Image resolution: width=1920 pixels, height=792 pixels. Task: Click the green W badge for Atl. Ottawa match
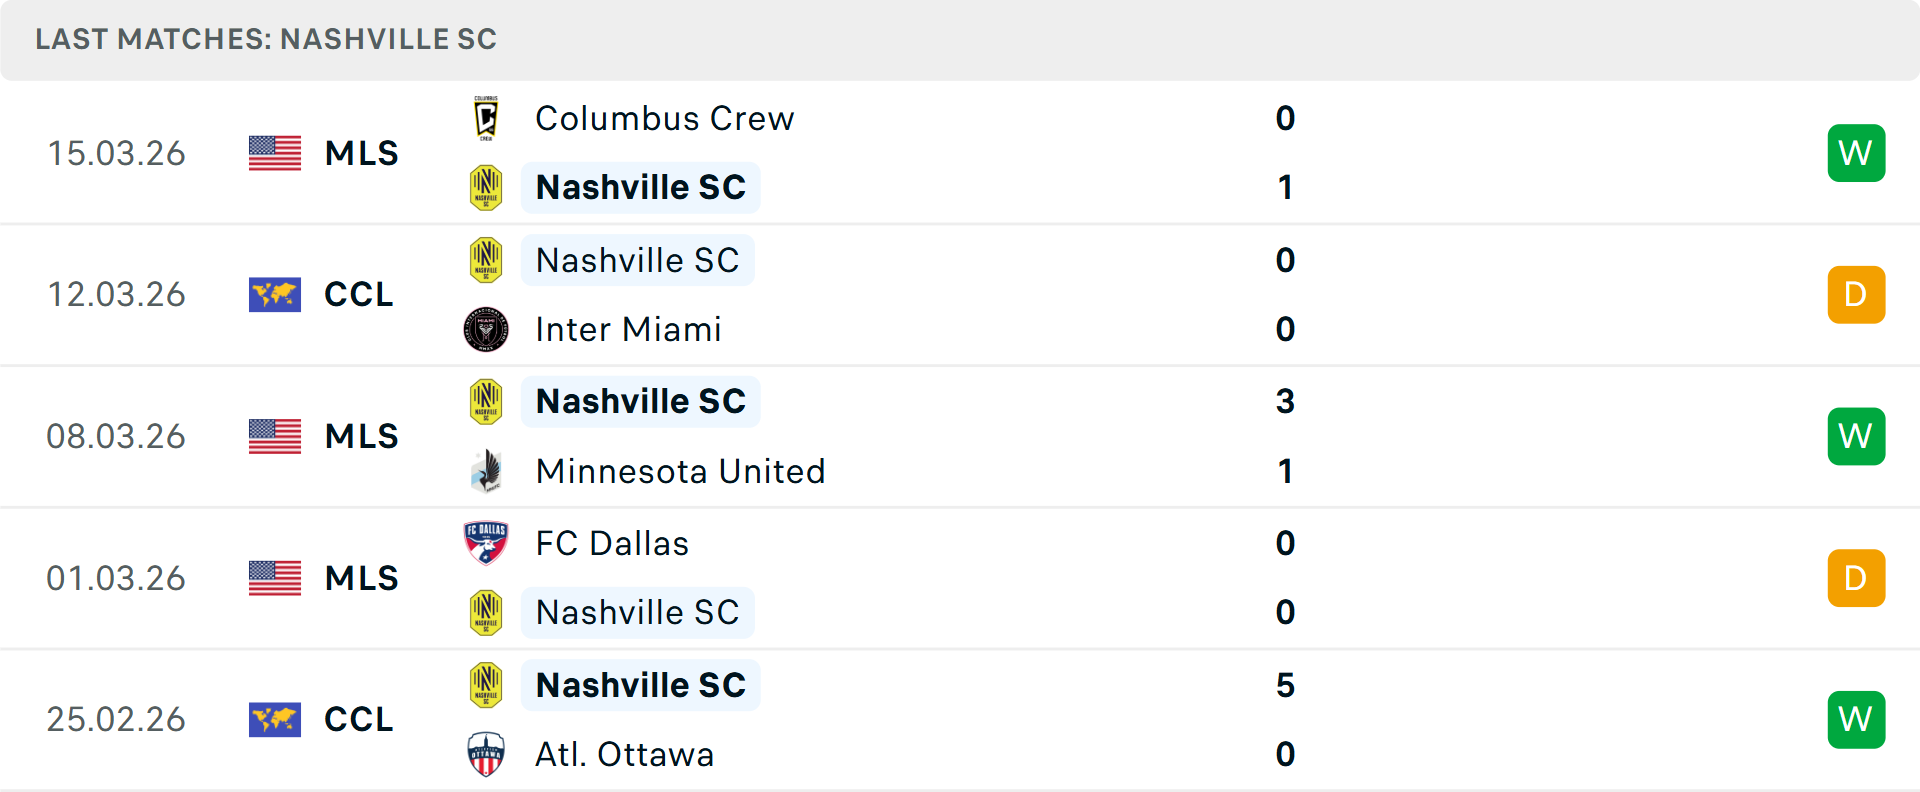[x=1856, y=719]
